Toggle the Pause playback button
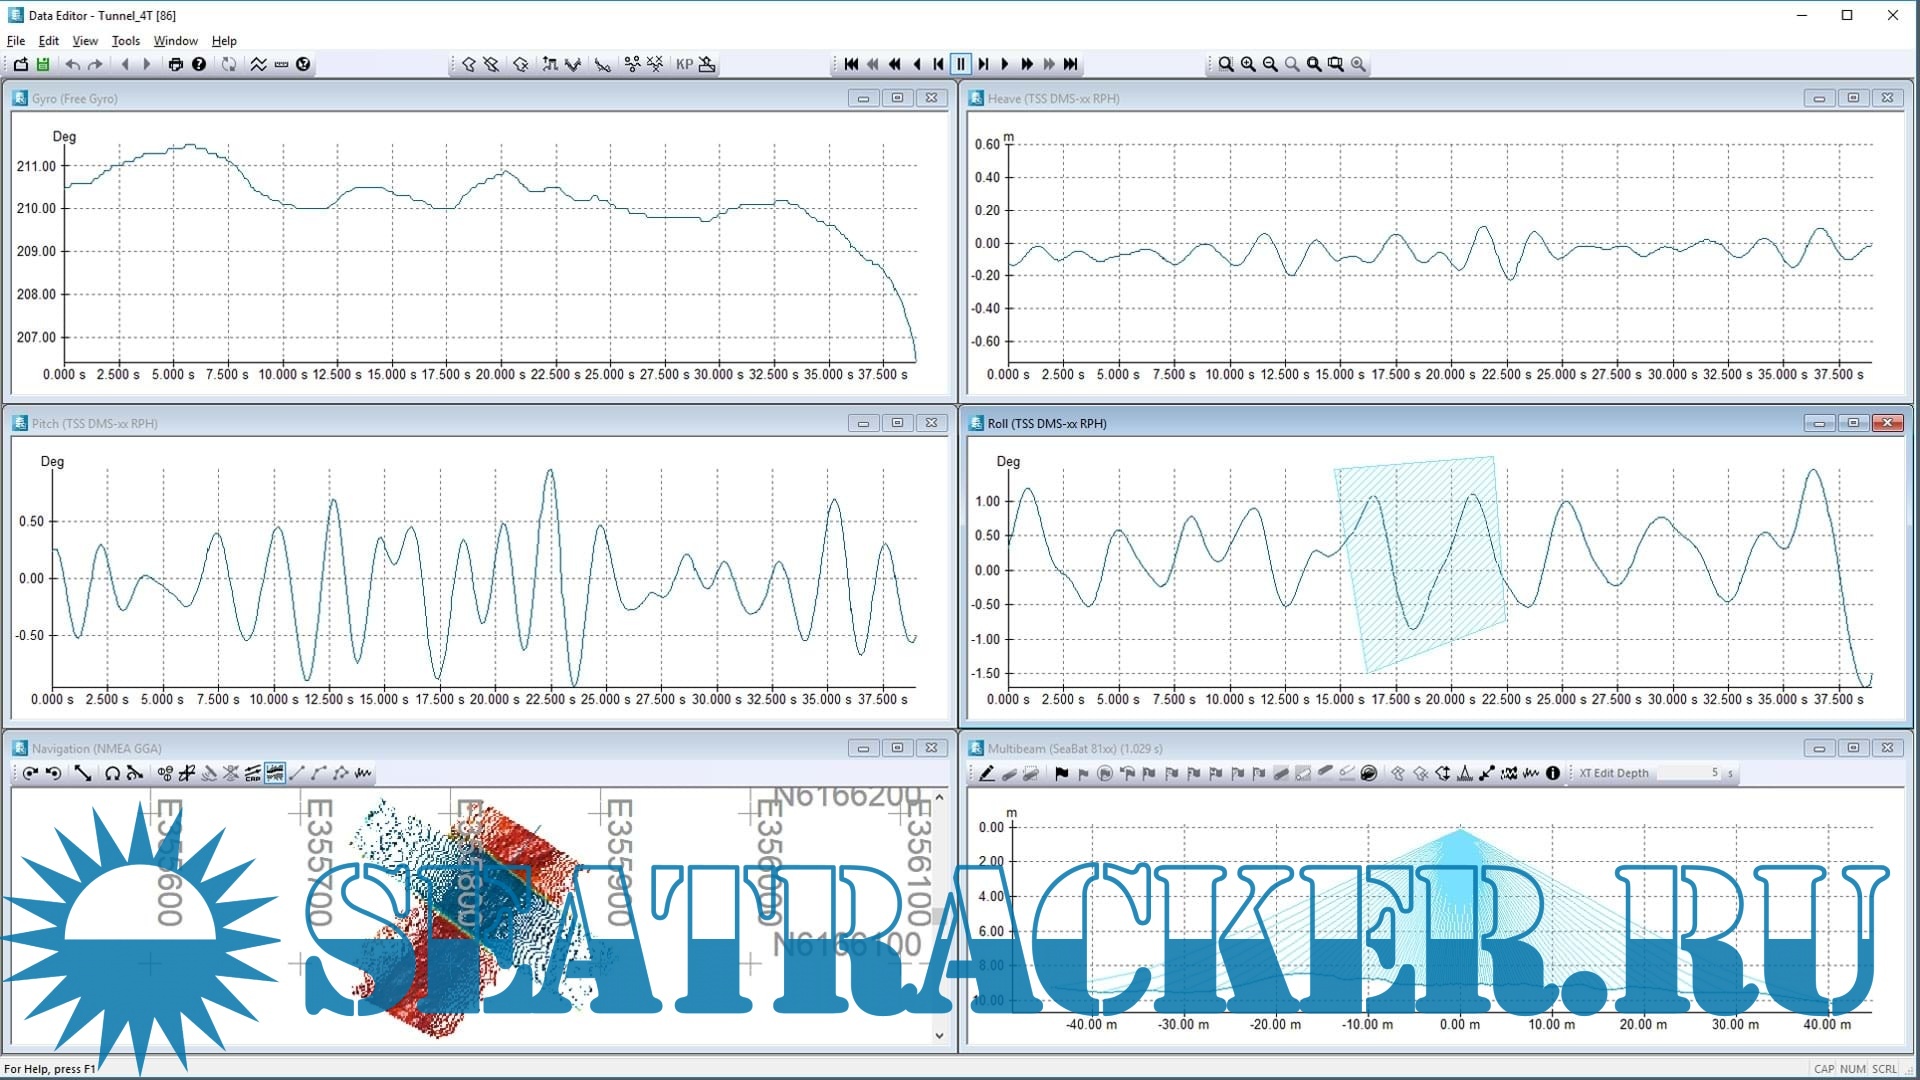Image resolution: width=1920 pixels, height=1080 pixels. click(x=960, y=64)
